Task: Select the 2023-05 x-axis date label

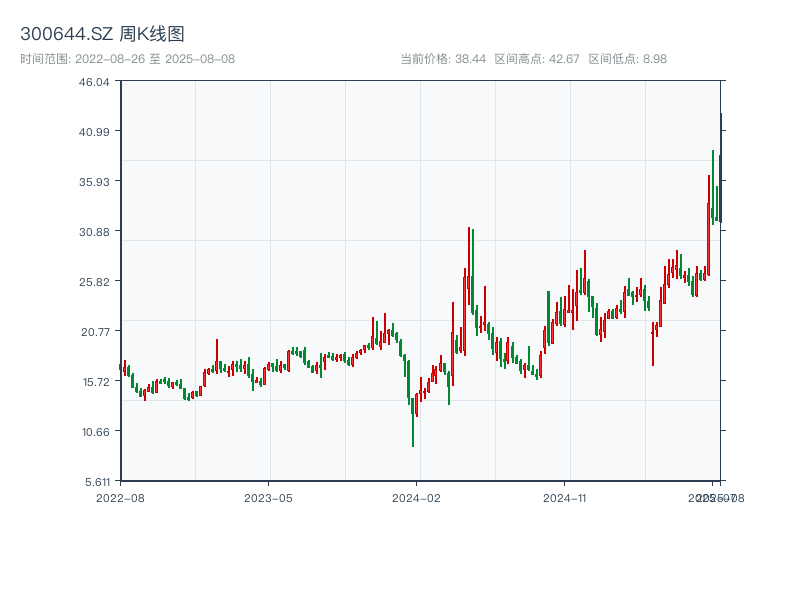Action: [x=268, y=497]
